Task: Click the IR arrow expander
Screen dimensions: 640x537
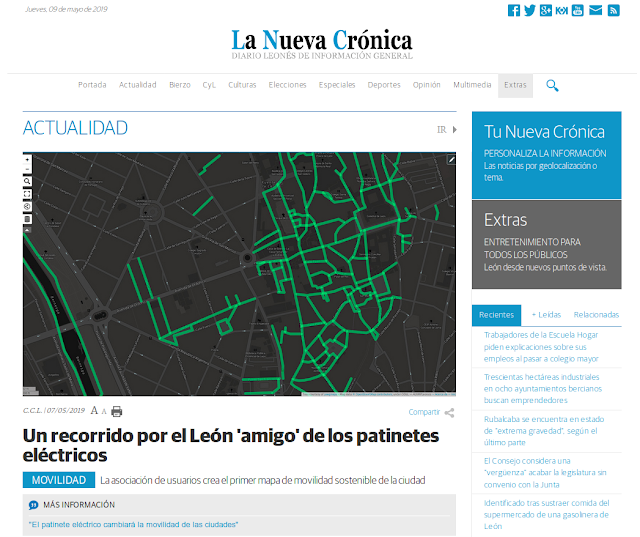Action: 455,130
